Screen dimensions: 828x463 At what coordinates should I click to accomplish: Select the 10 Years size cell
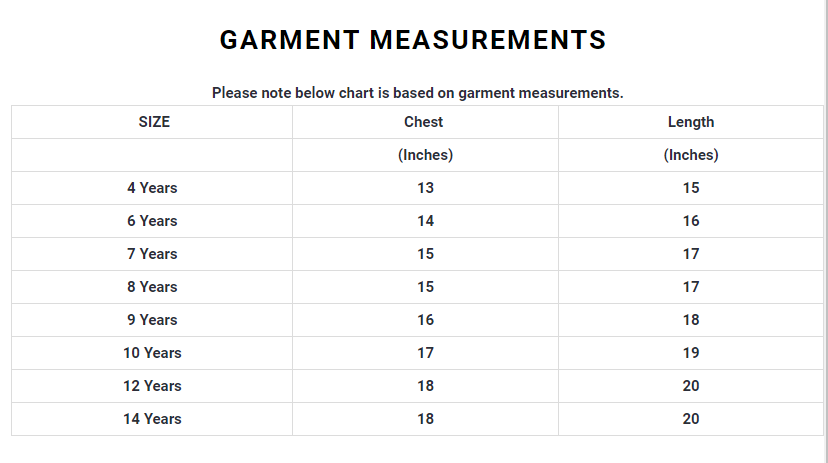tap(152, 353)
